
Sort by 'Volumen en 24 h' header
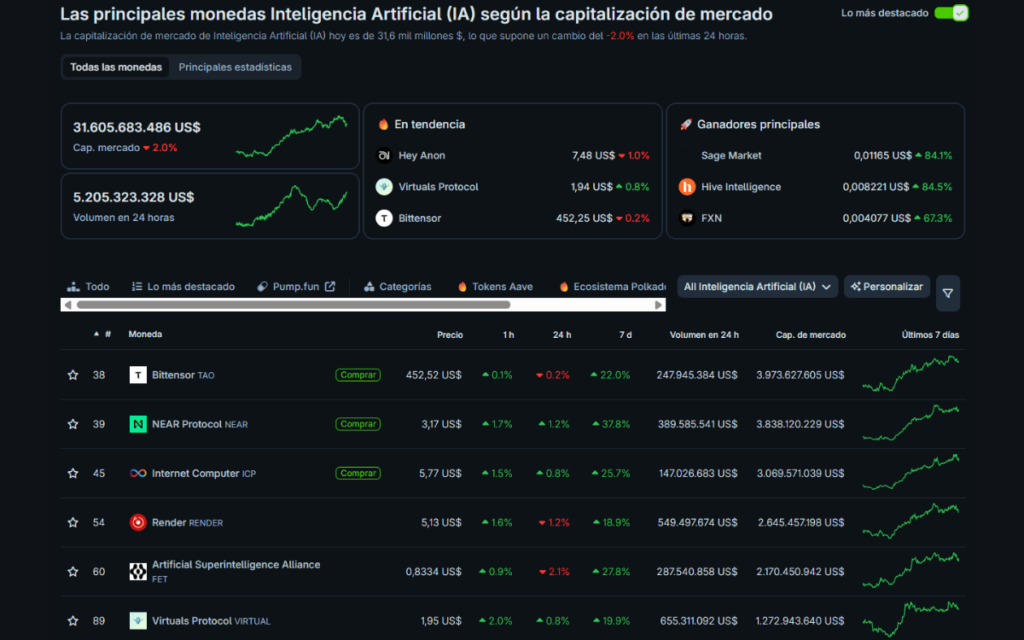click(x=704, y=335)
